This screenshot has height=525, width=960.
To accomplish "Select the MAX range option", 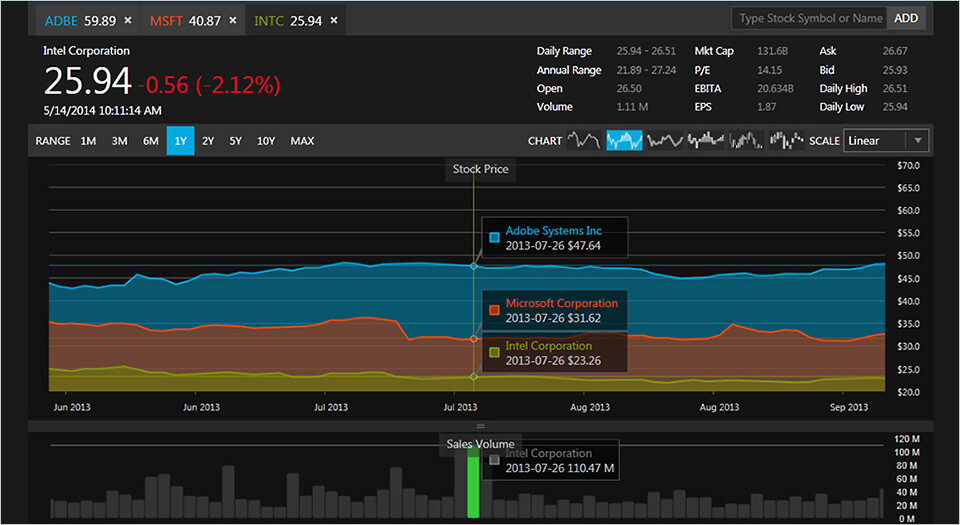I will coord(302,141).
